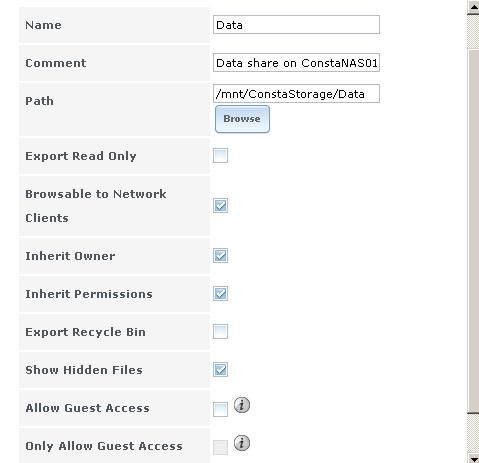Focus the Name field containing Data
The image size is (479, 463).
point(296,25)
